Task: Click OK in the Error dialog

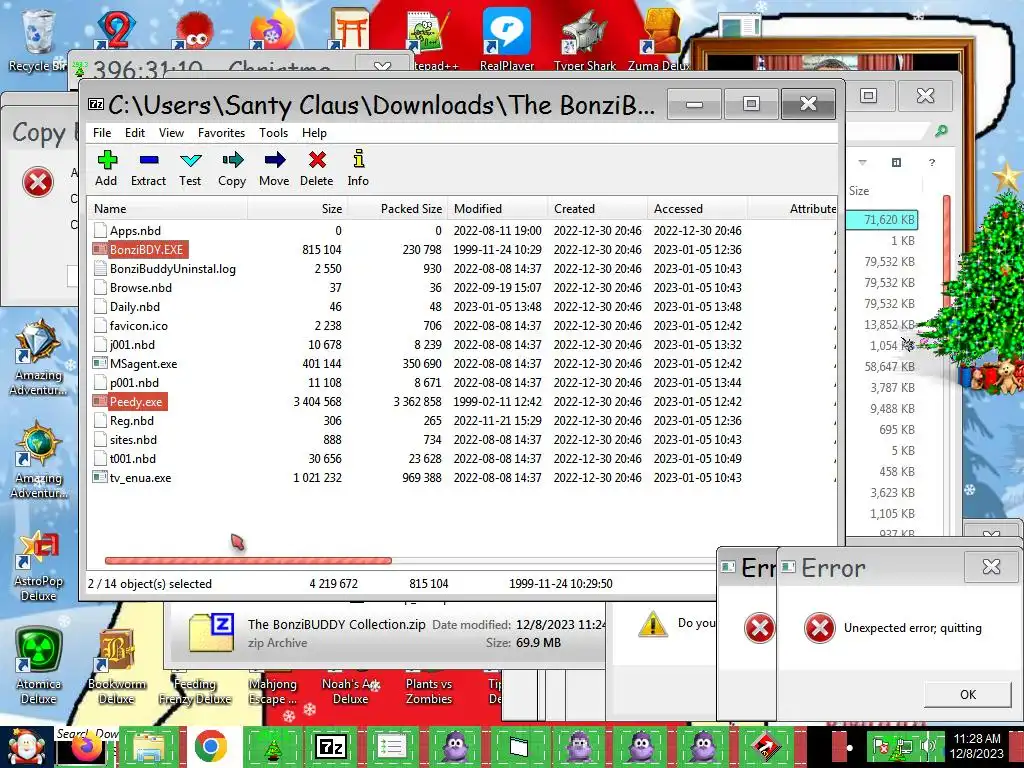Action: (967, 694)
